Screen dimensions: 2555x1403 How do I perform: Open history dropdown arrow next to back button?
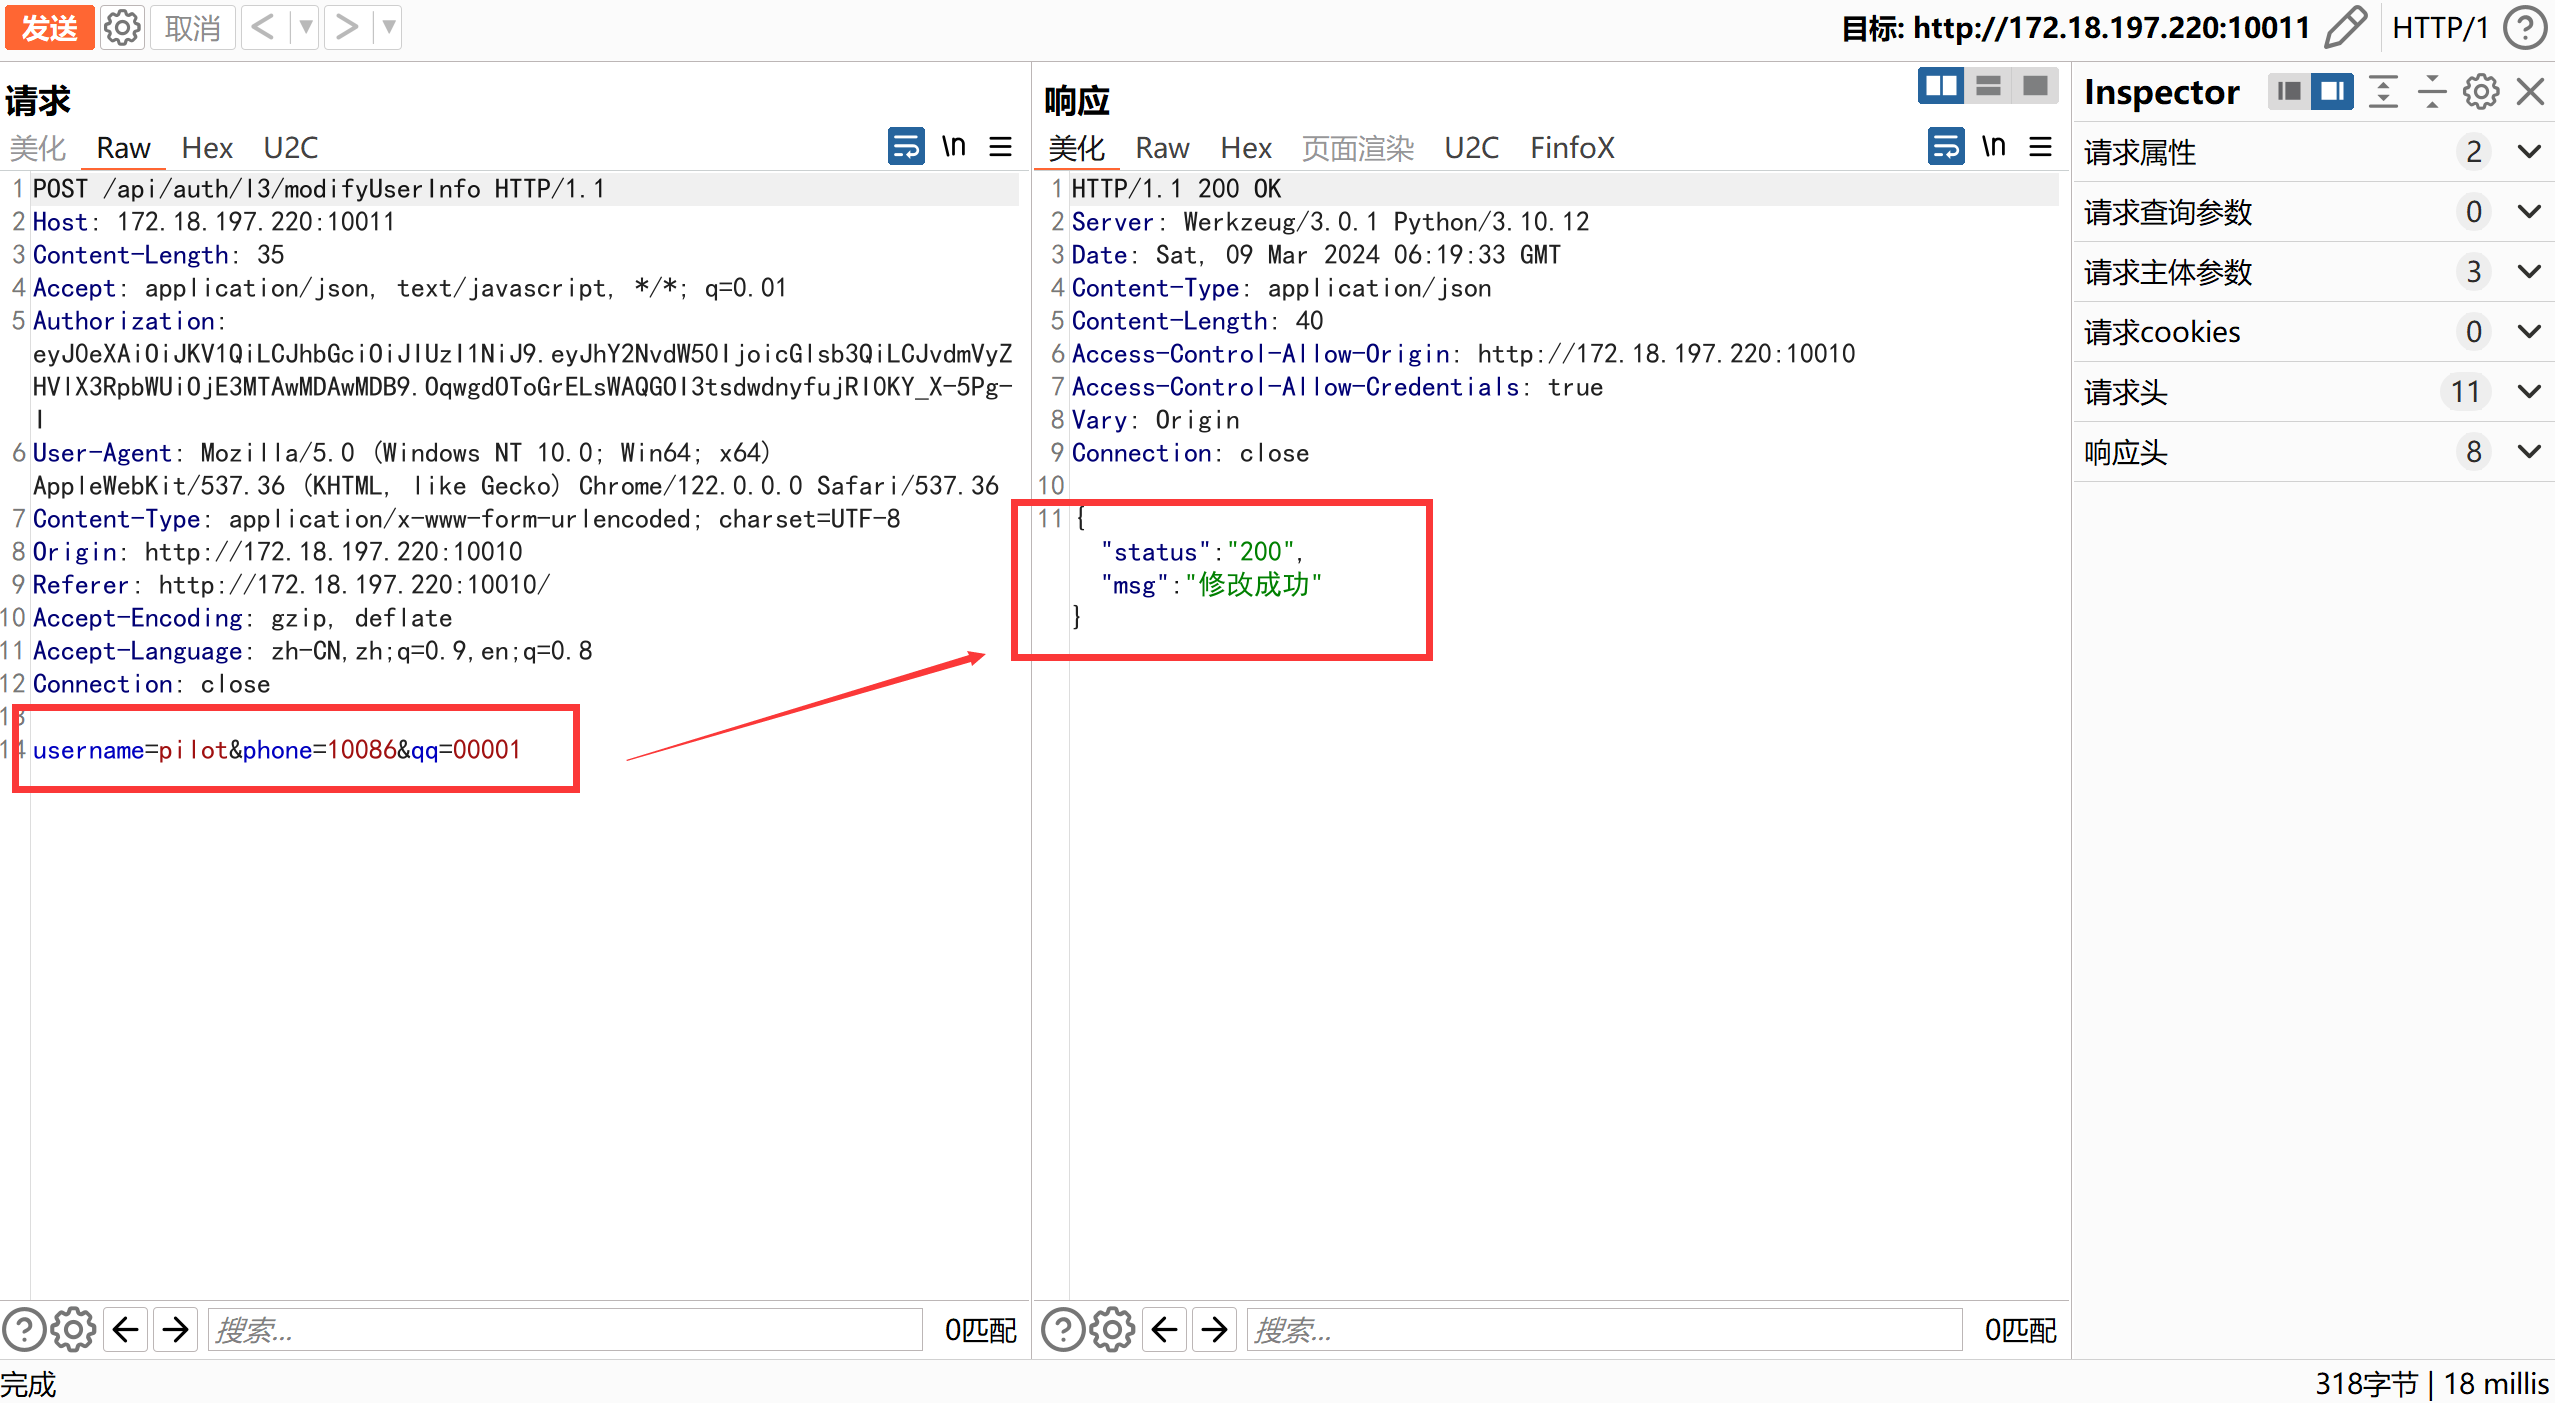click(x=306, y=27)
